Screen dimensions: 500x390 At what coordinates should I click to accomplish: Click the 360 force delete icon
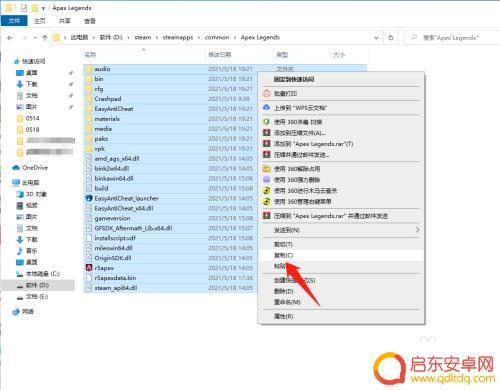tap(266, 180)
